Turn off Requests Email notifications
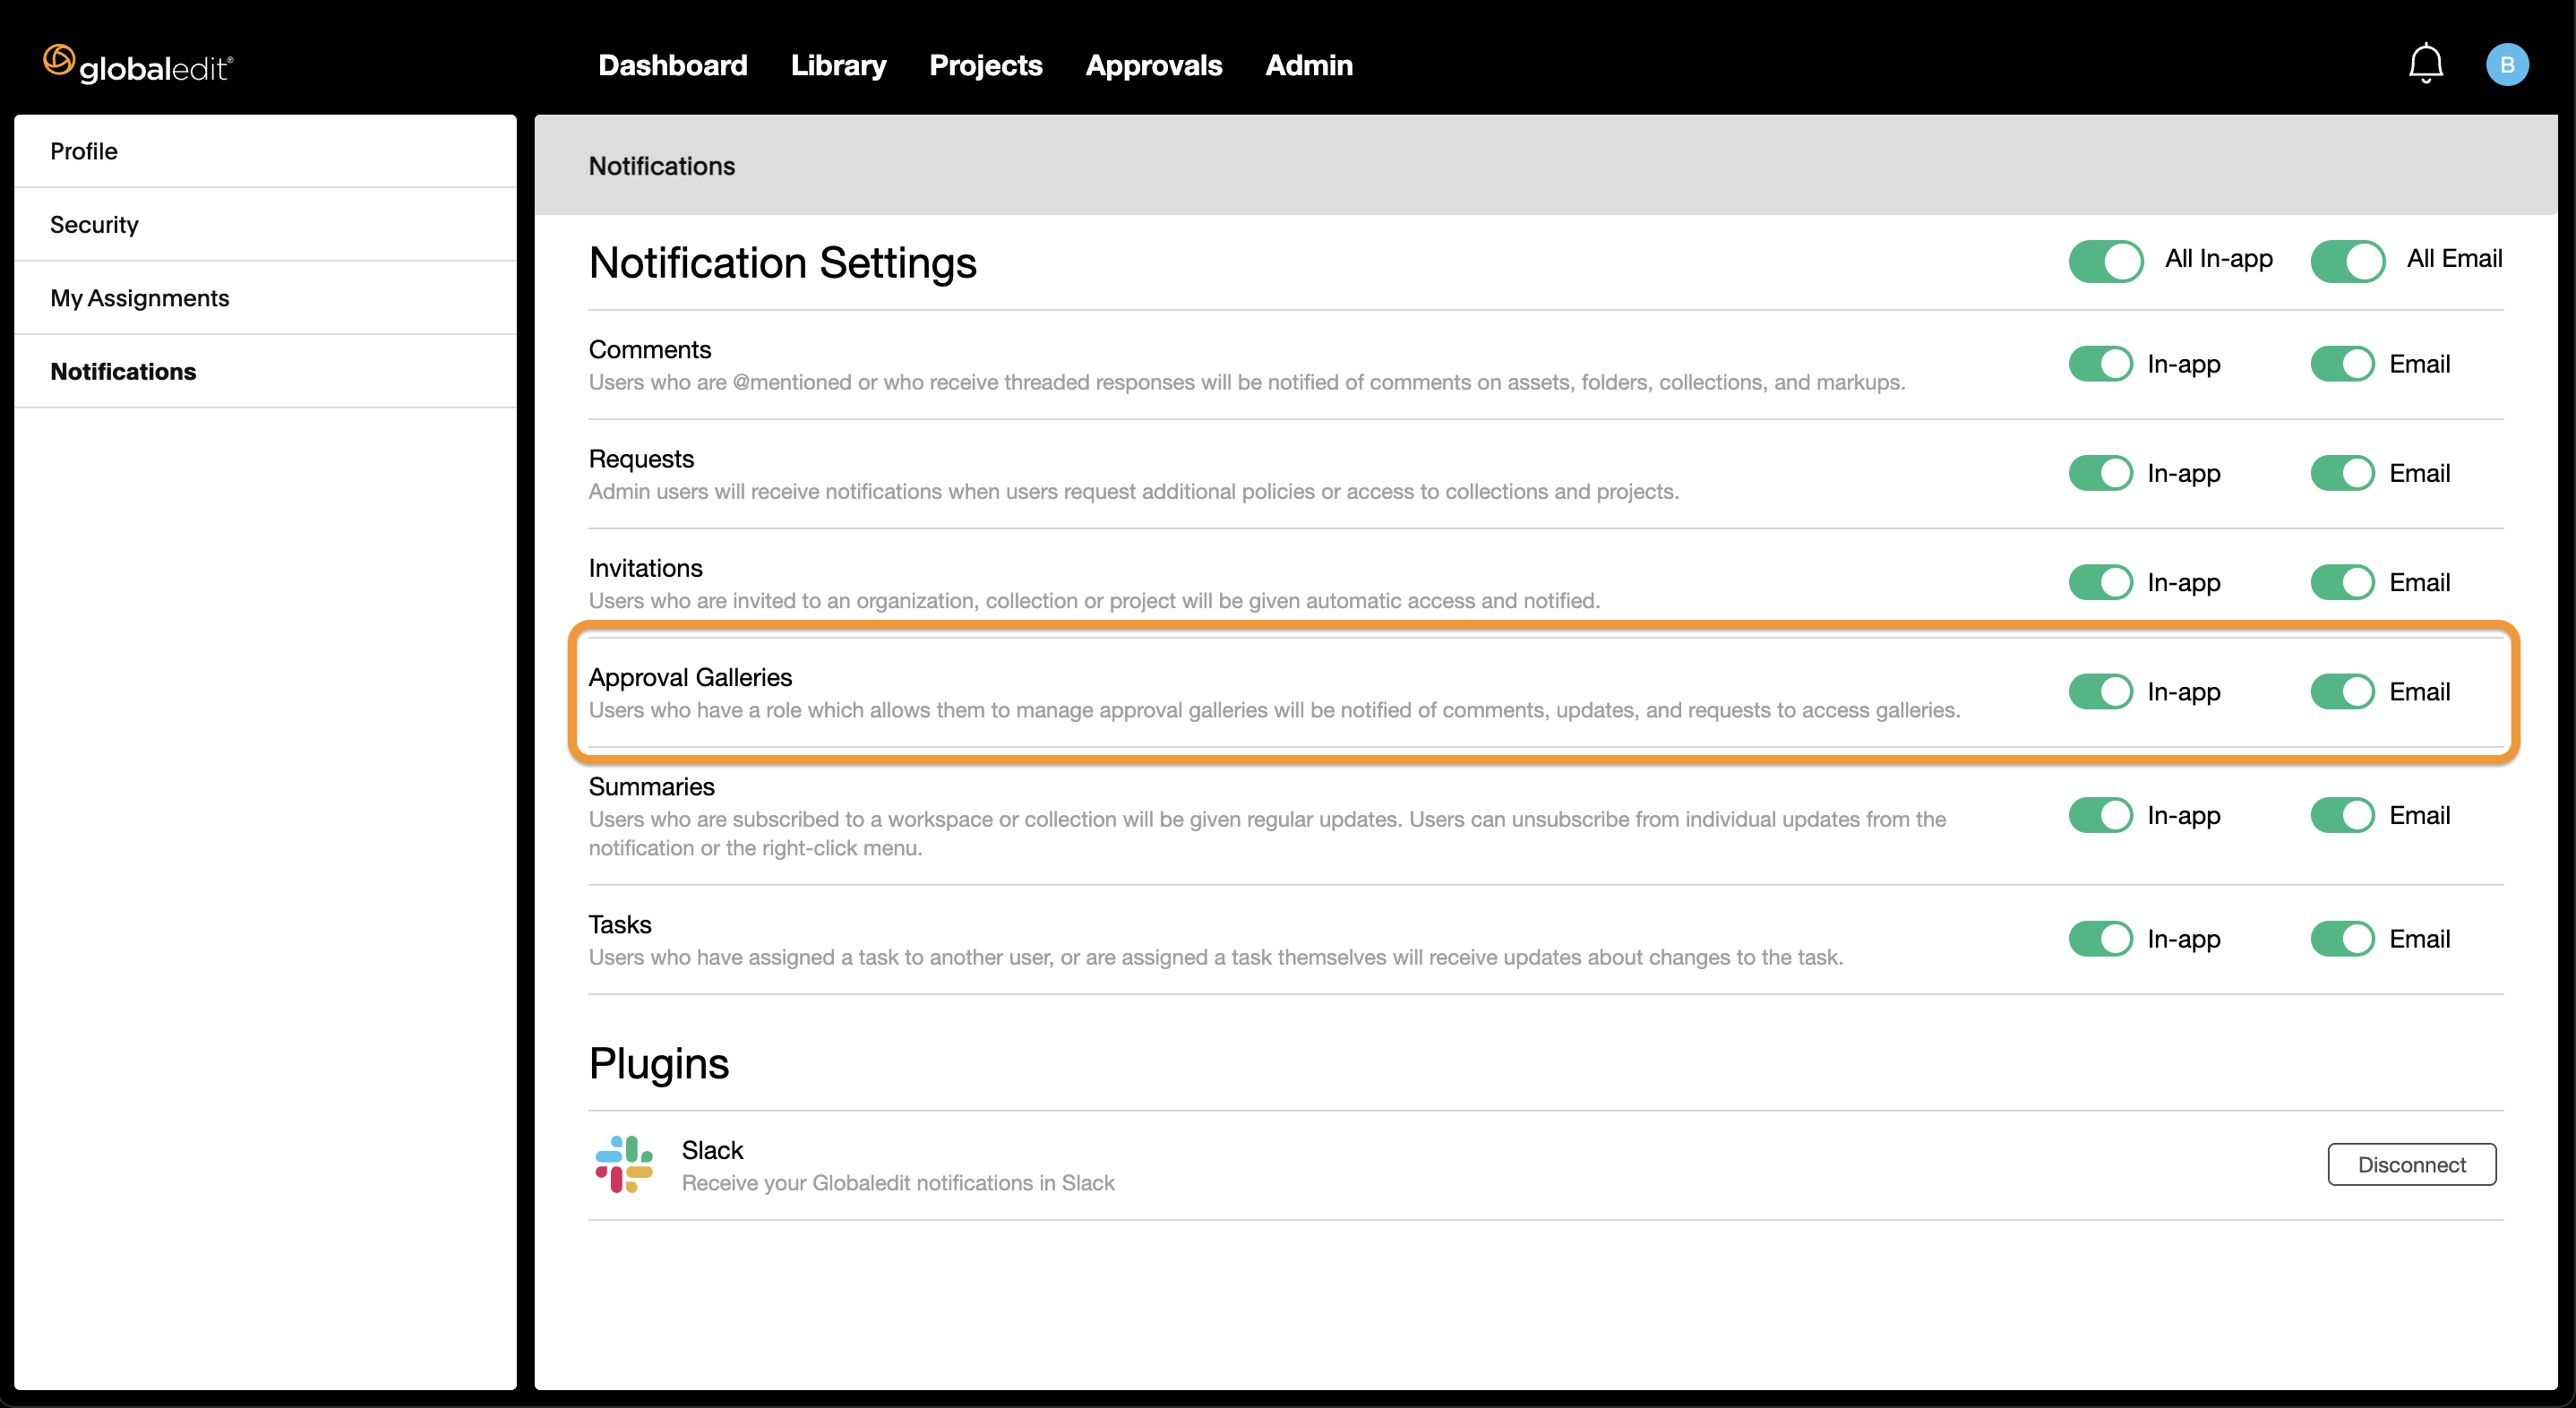Screen dimensions: 2576x1408 2342,473
